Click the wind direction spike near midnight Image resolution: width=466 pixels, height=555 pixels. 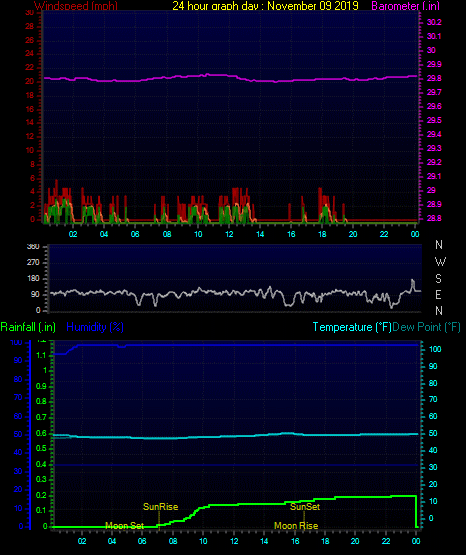413,285
